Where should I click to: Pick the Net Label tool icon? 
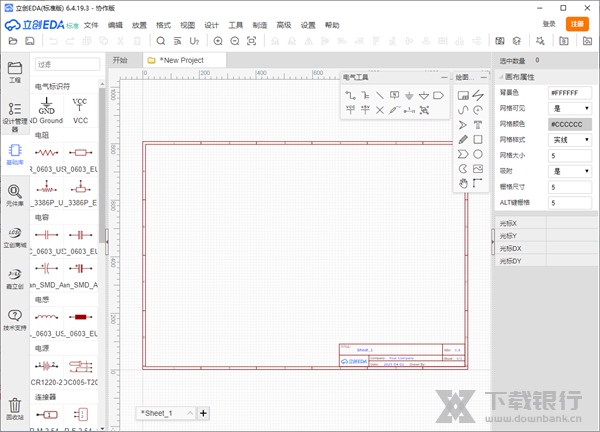(394, 95)
